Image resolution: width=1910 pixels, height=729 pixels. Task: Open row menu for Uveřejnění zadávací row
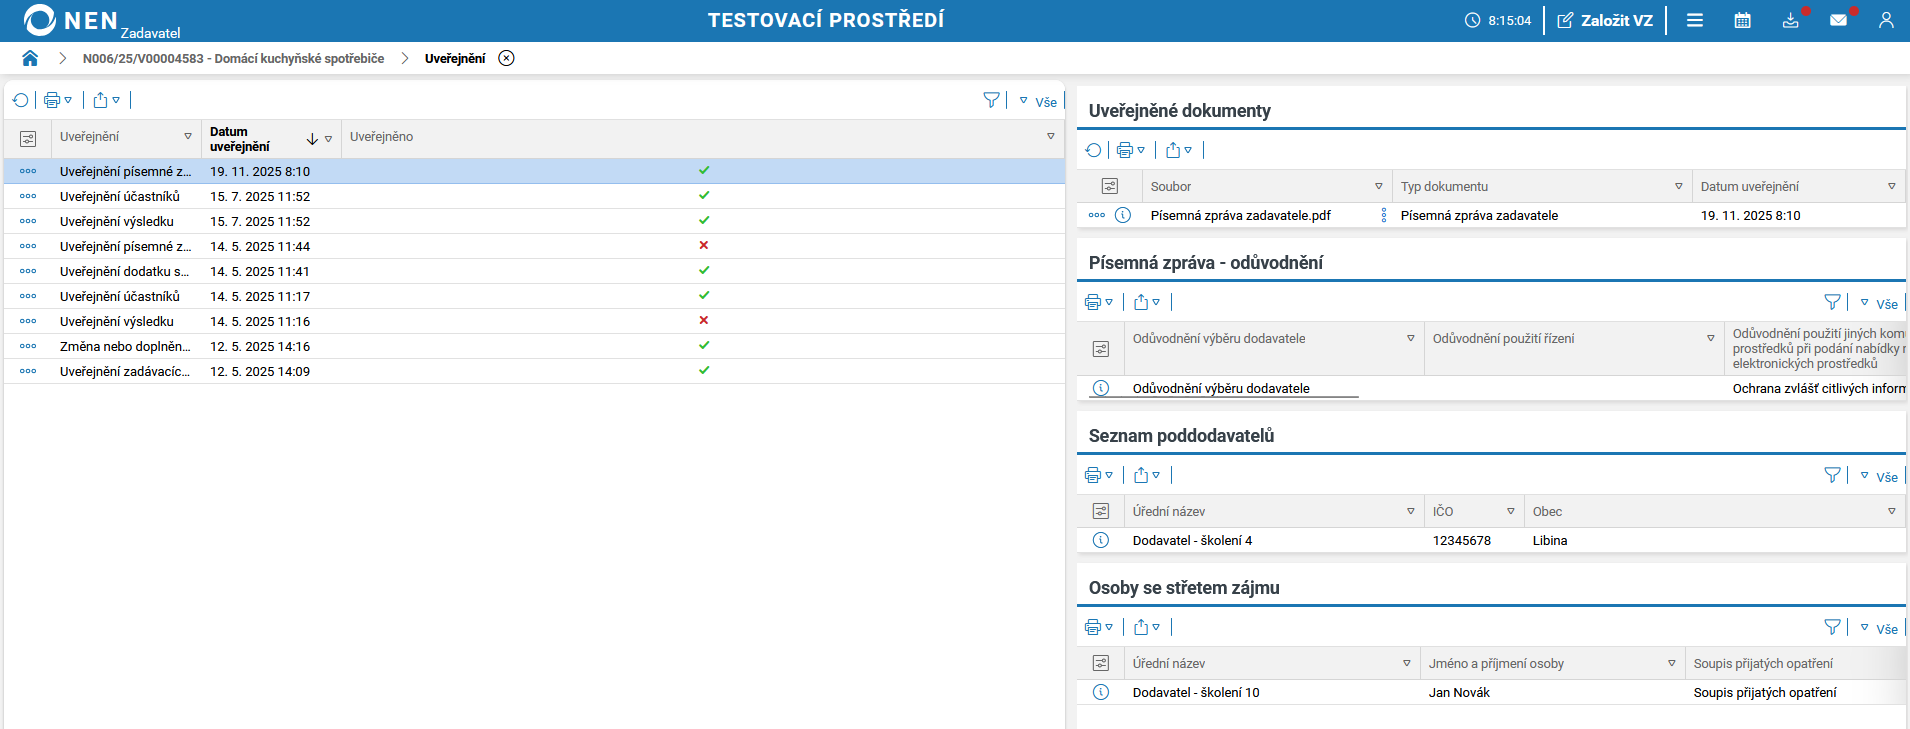pyautogui.click(x=28, y=371)
